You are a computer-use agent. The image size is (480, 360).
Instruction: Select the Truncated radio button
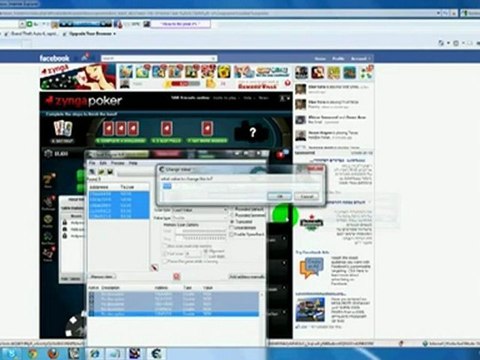(232, 222)
